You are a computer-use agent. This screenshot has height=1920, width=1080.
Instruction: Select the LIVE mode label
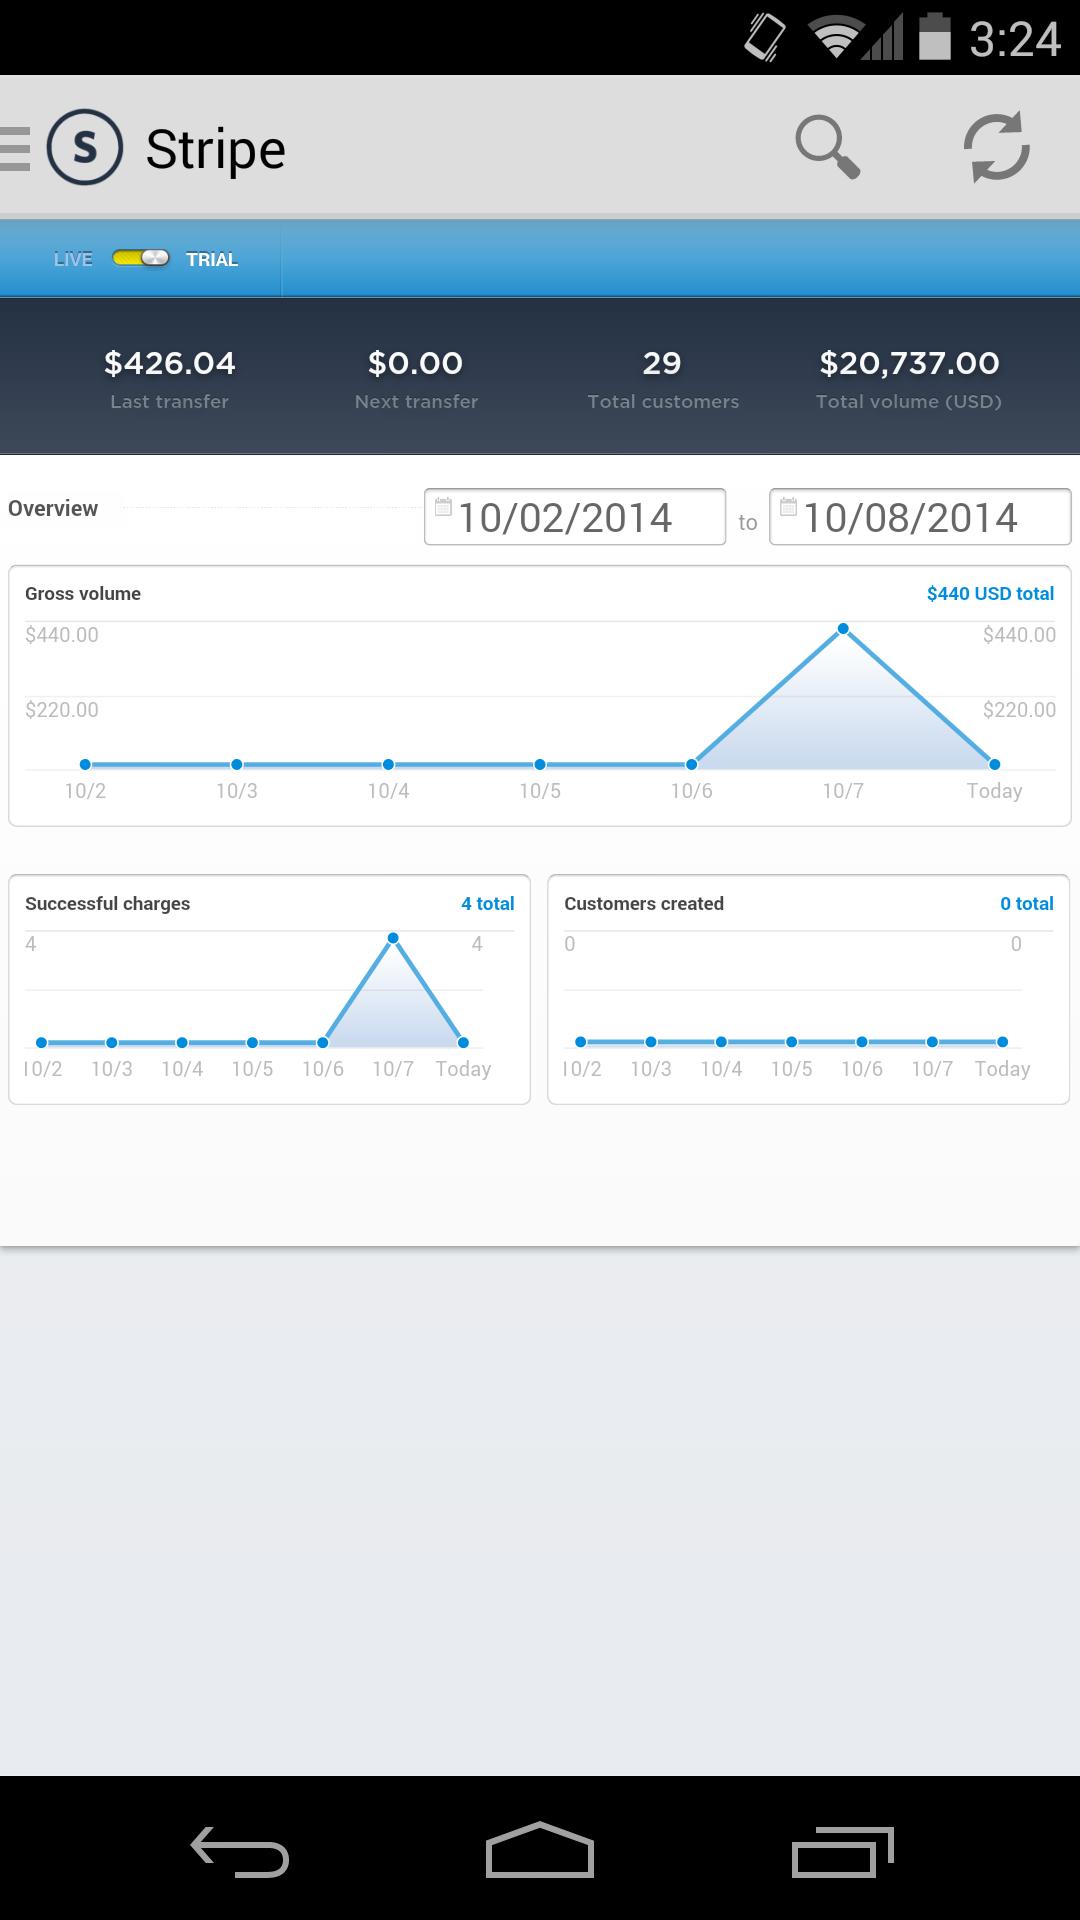pyautogui.click(x=73, y=259)
